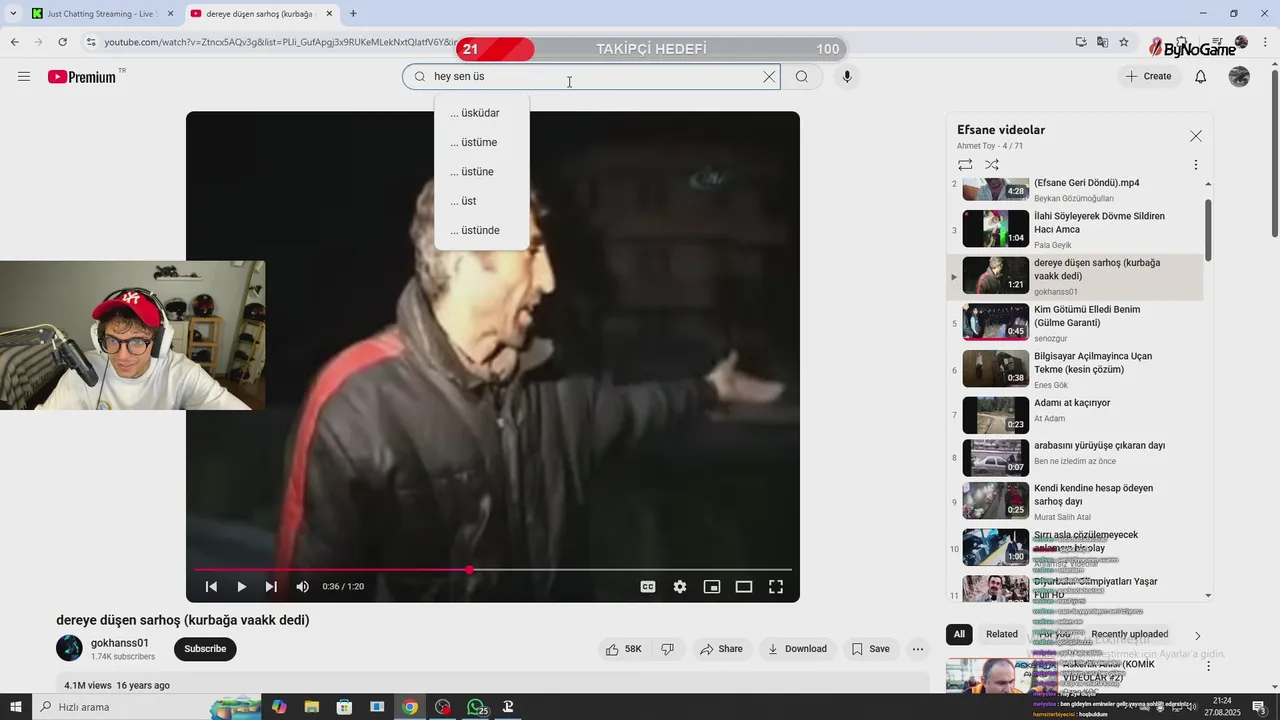Open the gokhanss01 channel link
This screenshot has height=720, width=1280.
tap(120, 643)
